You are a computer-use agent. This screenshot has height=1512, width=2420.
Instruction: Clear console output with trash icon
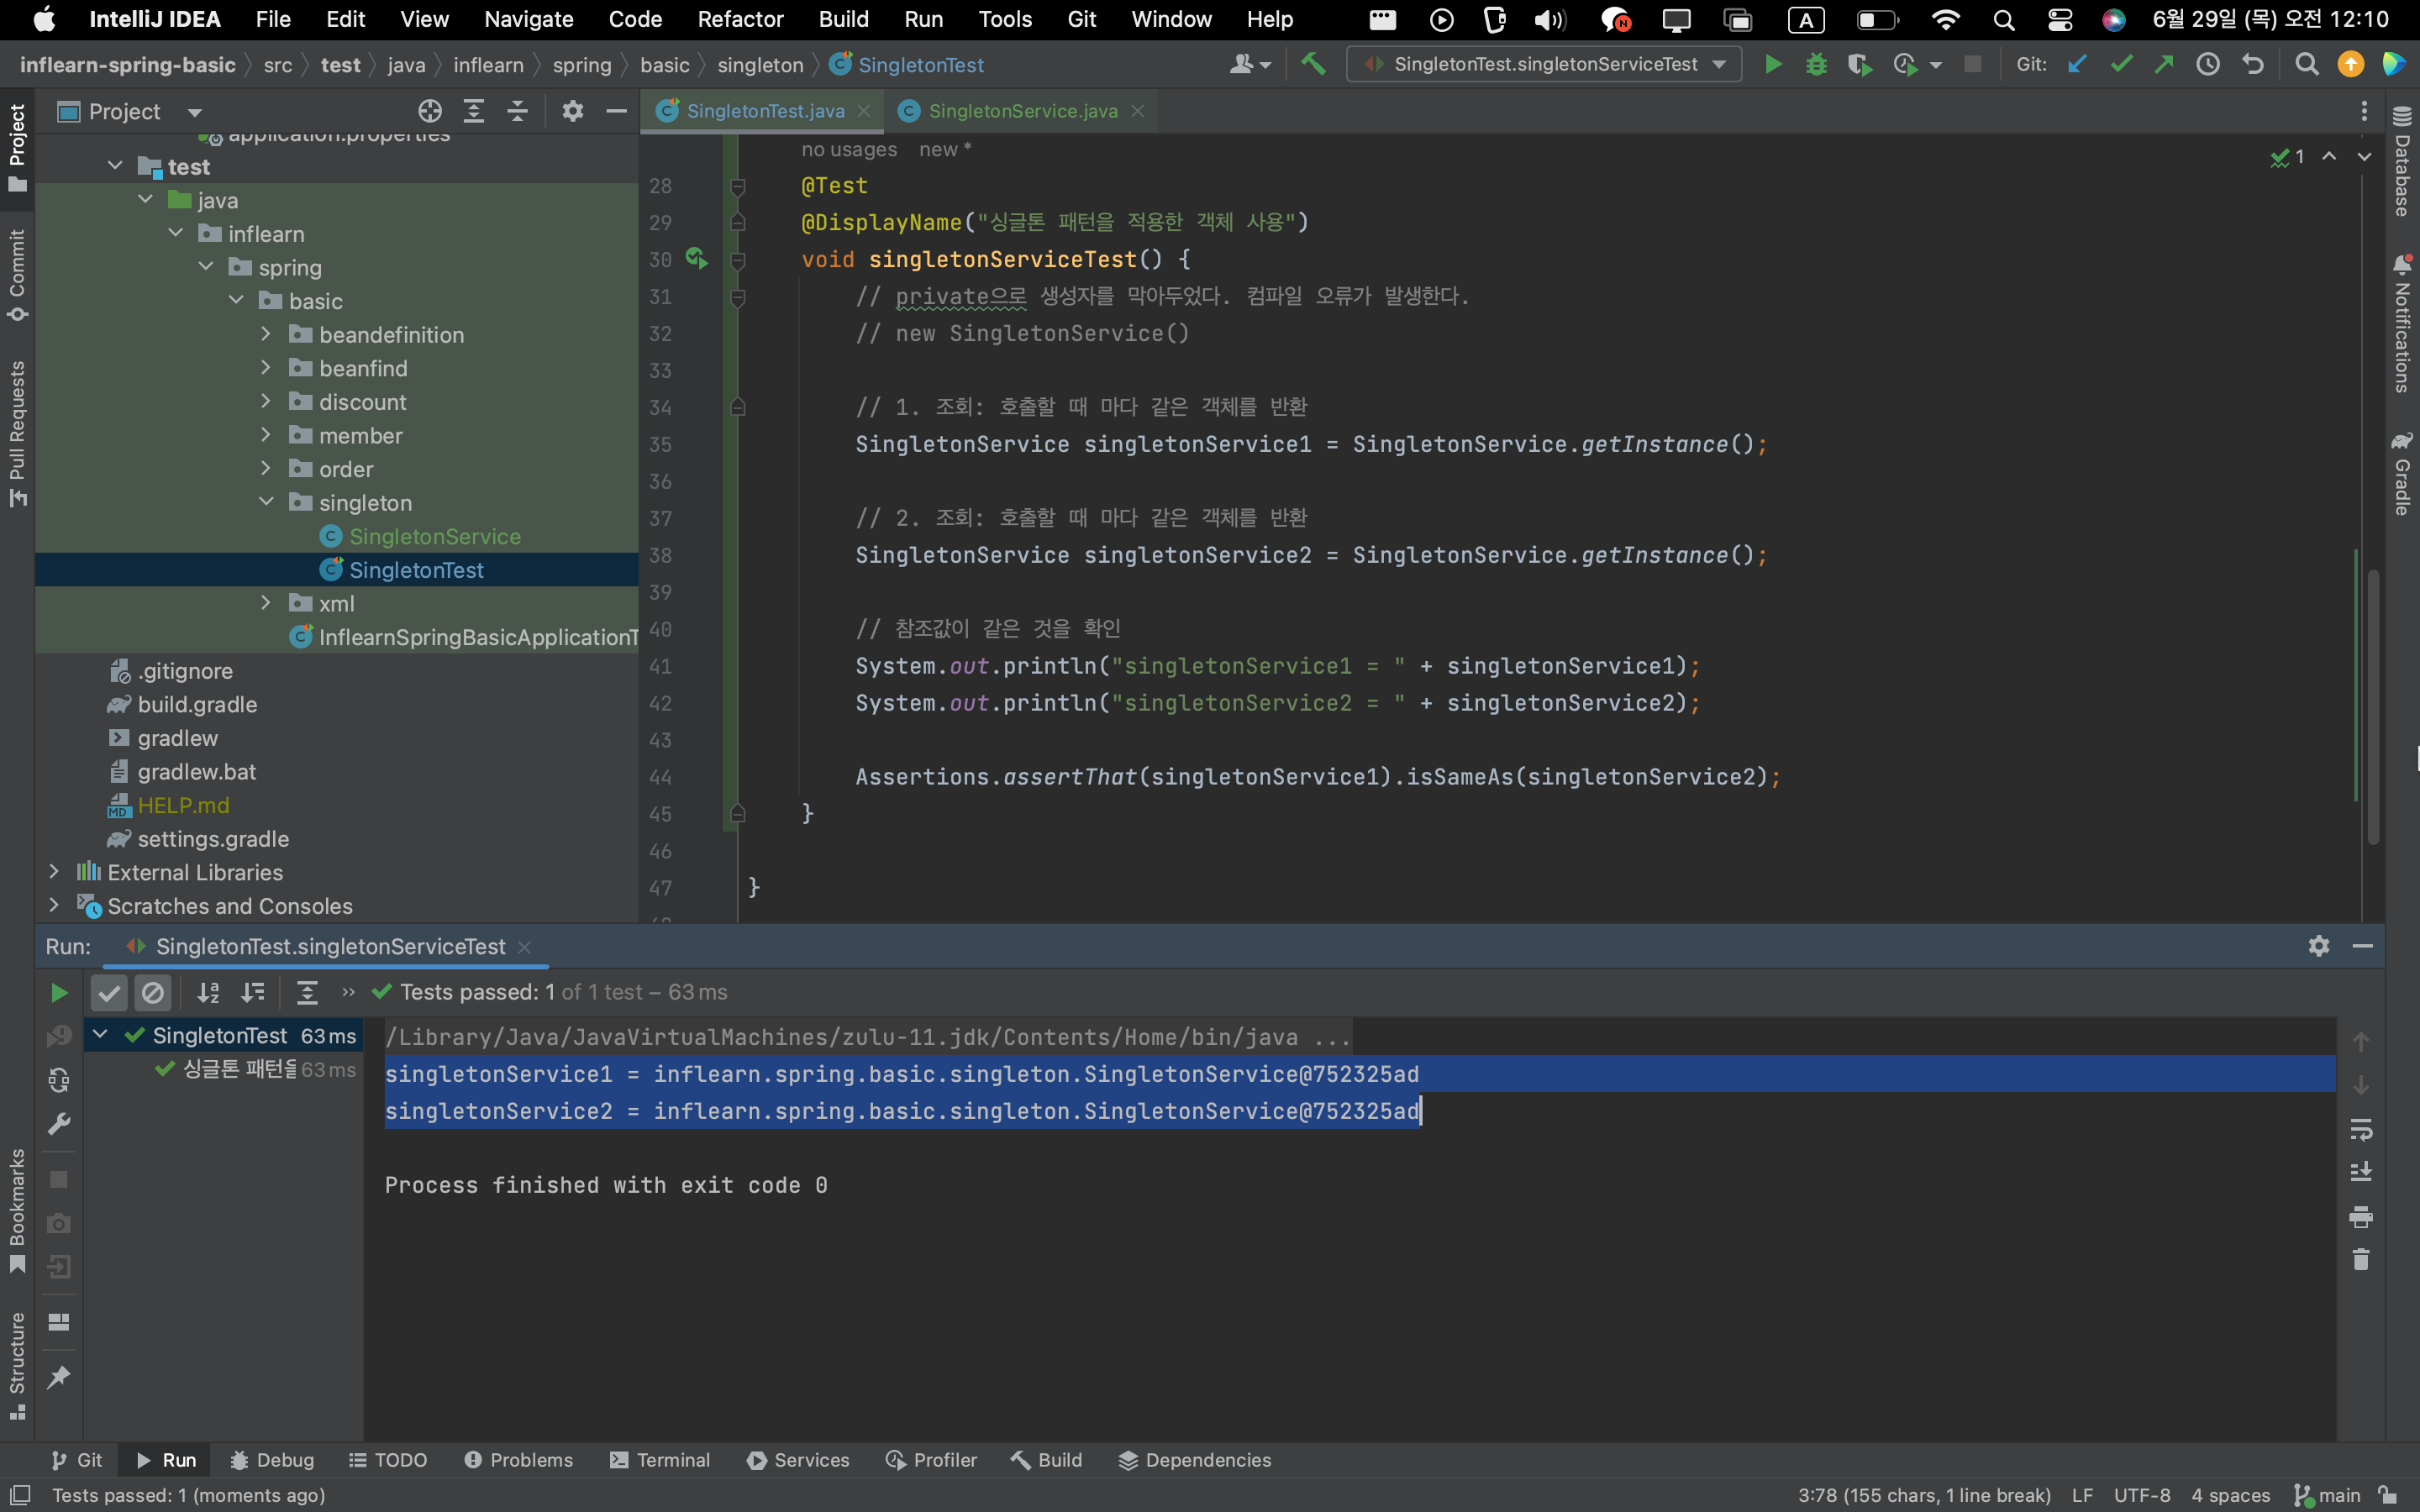2361,1260
